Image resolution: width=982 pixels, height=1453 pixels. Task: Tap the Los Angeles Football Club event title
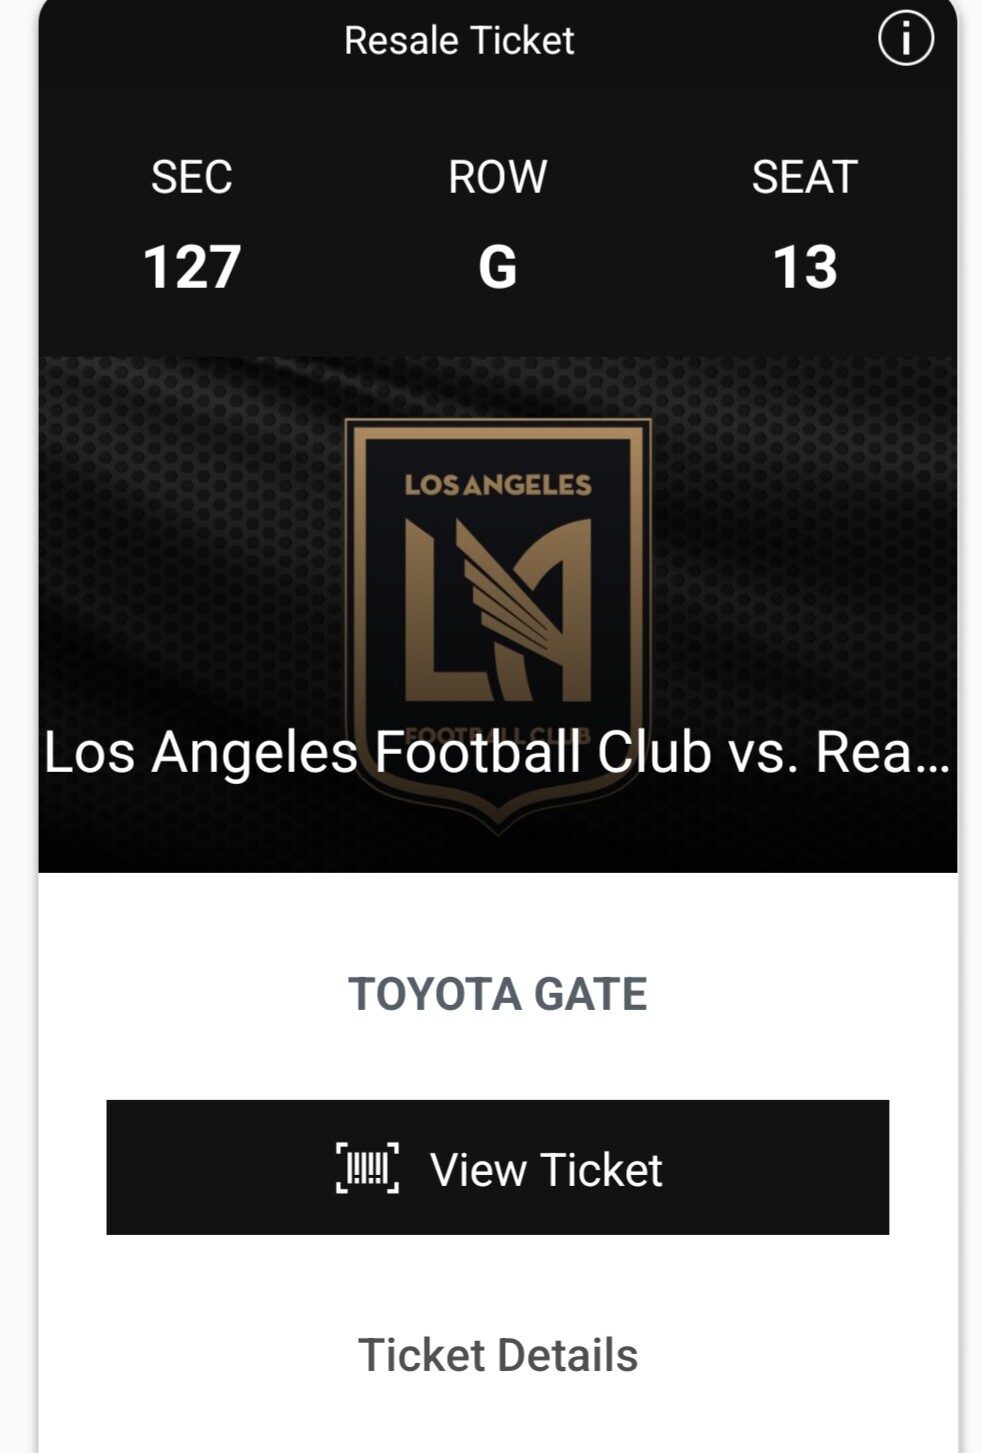(497, 753)
